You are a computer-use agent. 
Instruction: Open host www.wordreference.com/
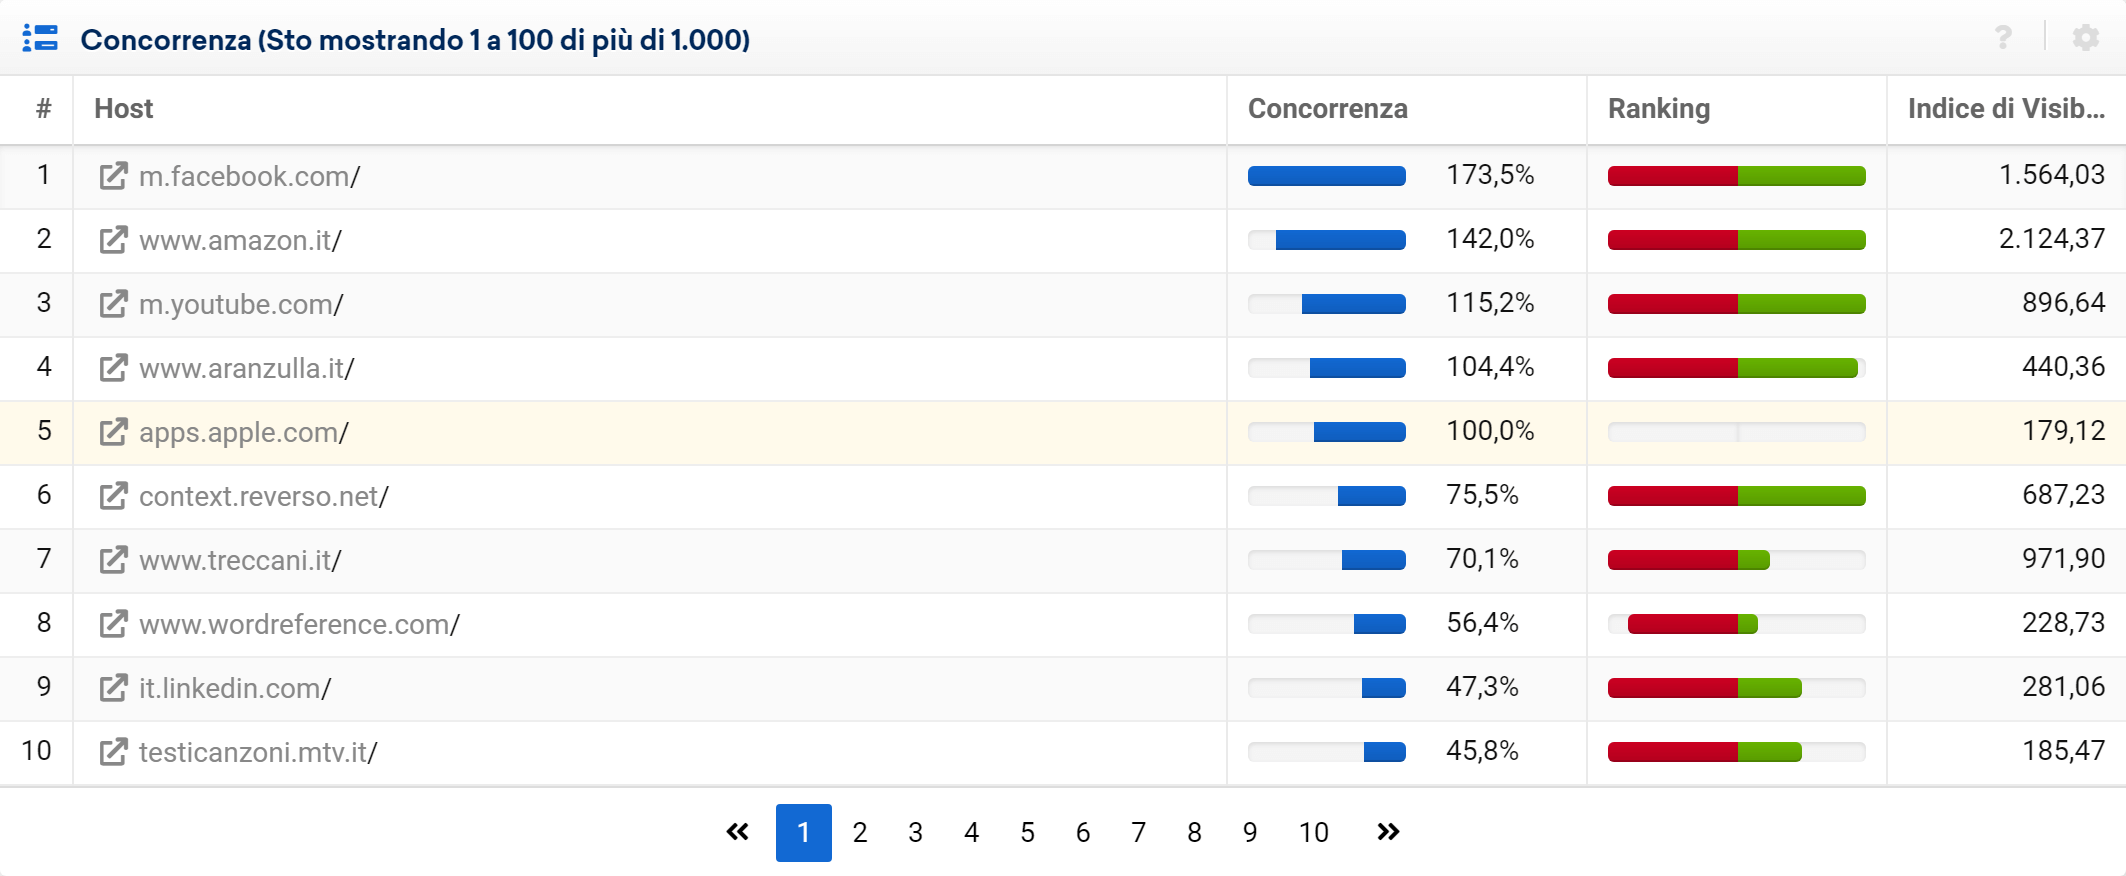click(x=300, y=624)
